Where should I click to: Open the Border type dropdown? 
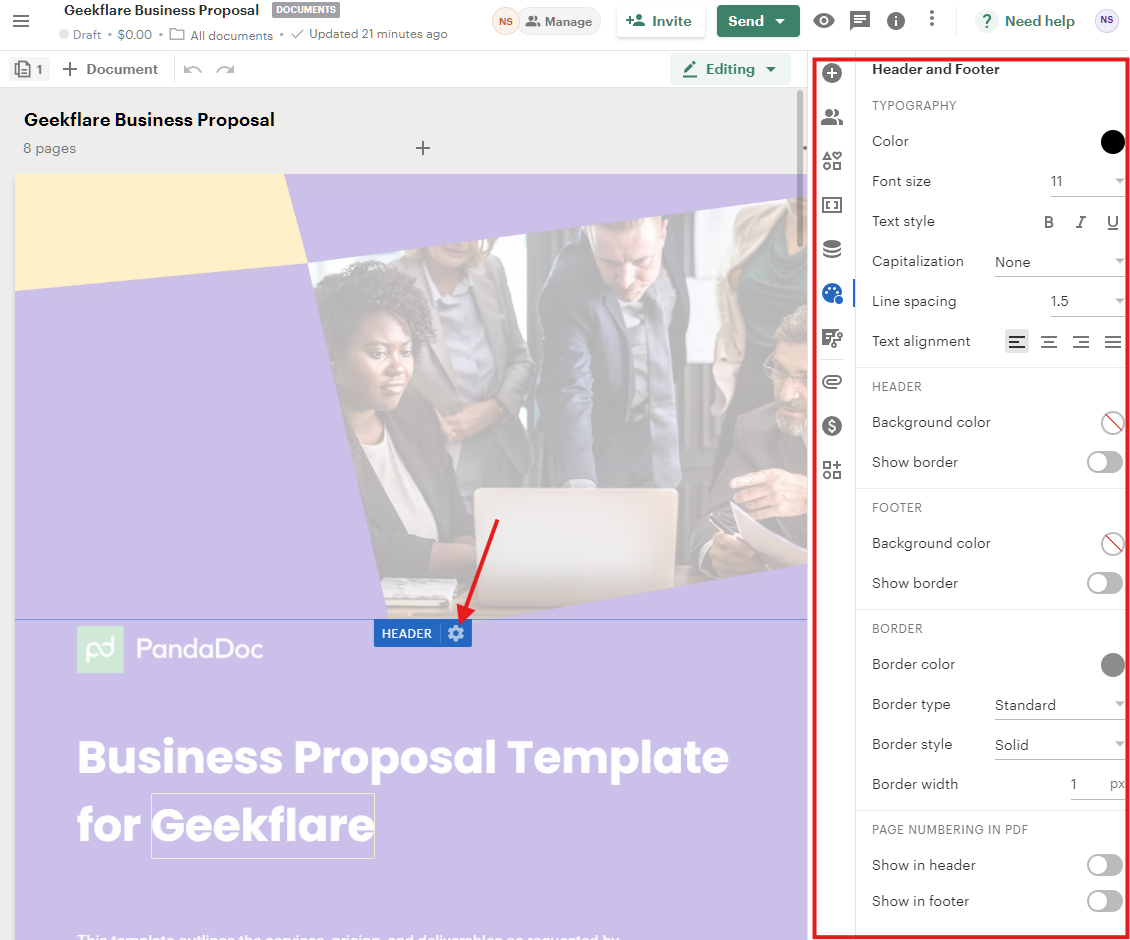pos(1059,705)
